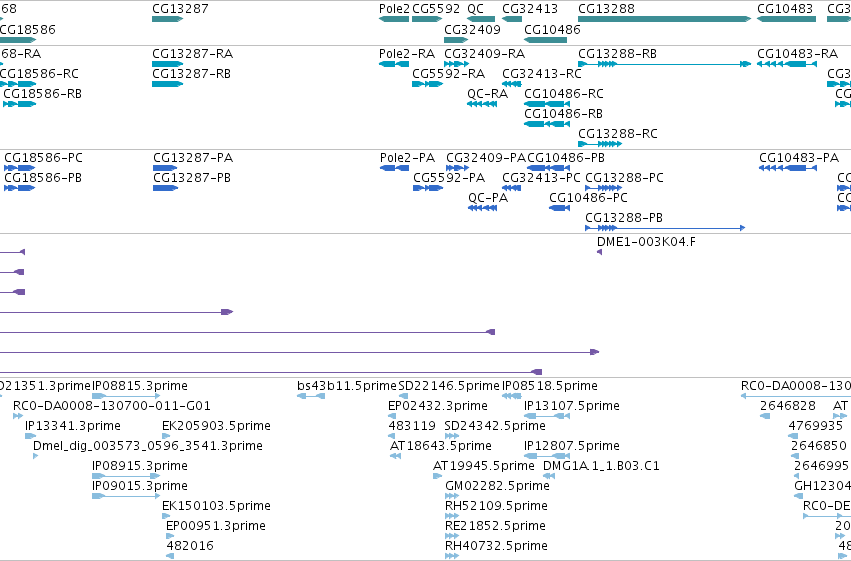The height and width of the screenshot is (561, 851).
Task: Click the QC-RA transcript
Action: click(482, 104)
